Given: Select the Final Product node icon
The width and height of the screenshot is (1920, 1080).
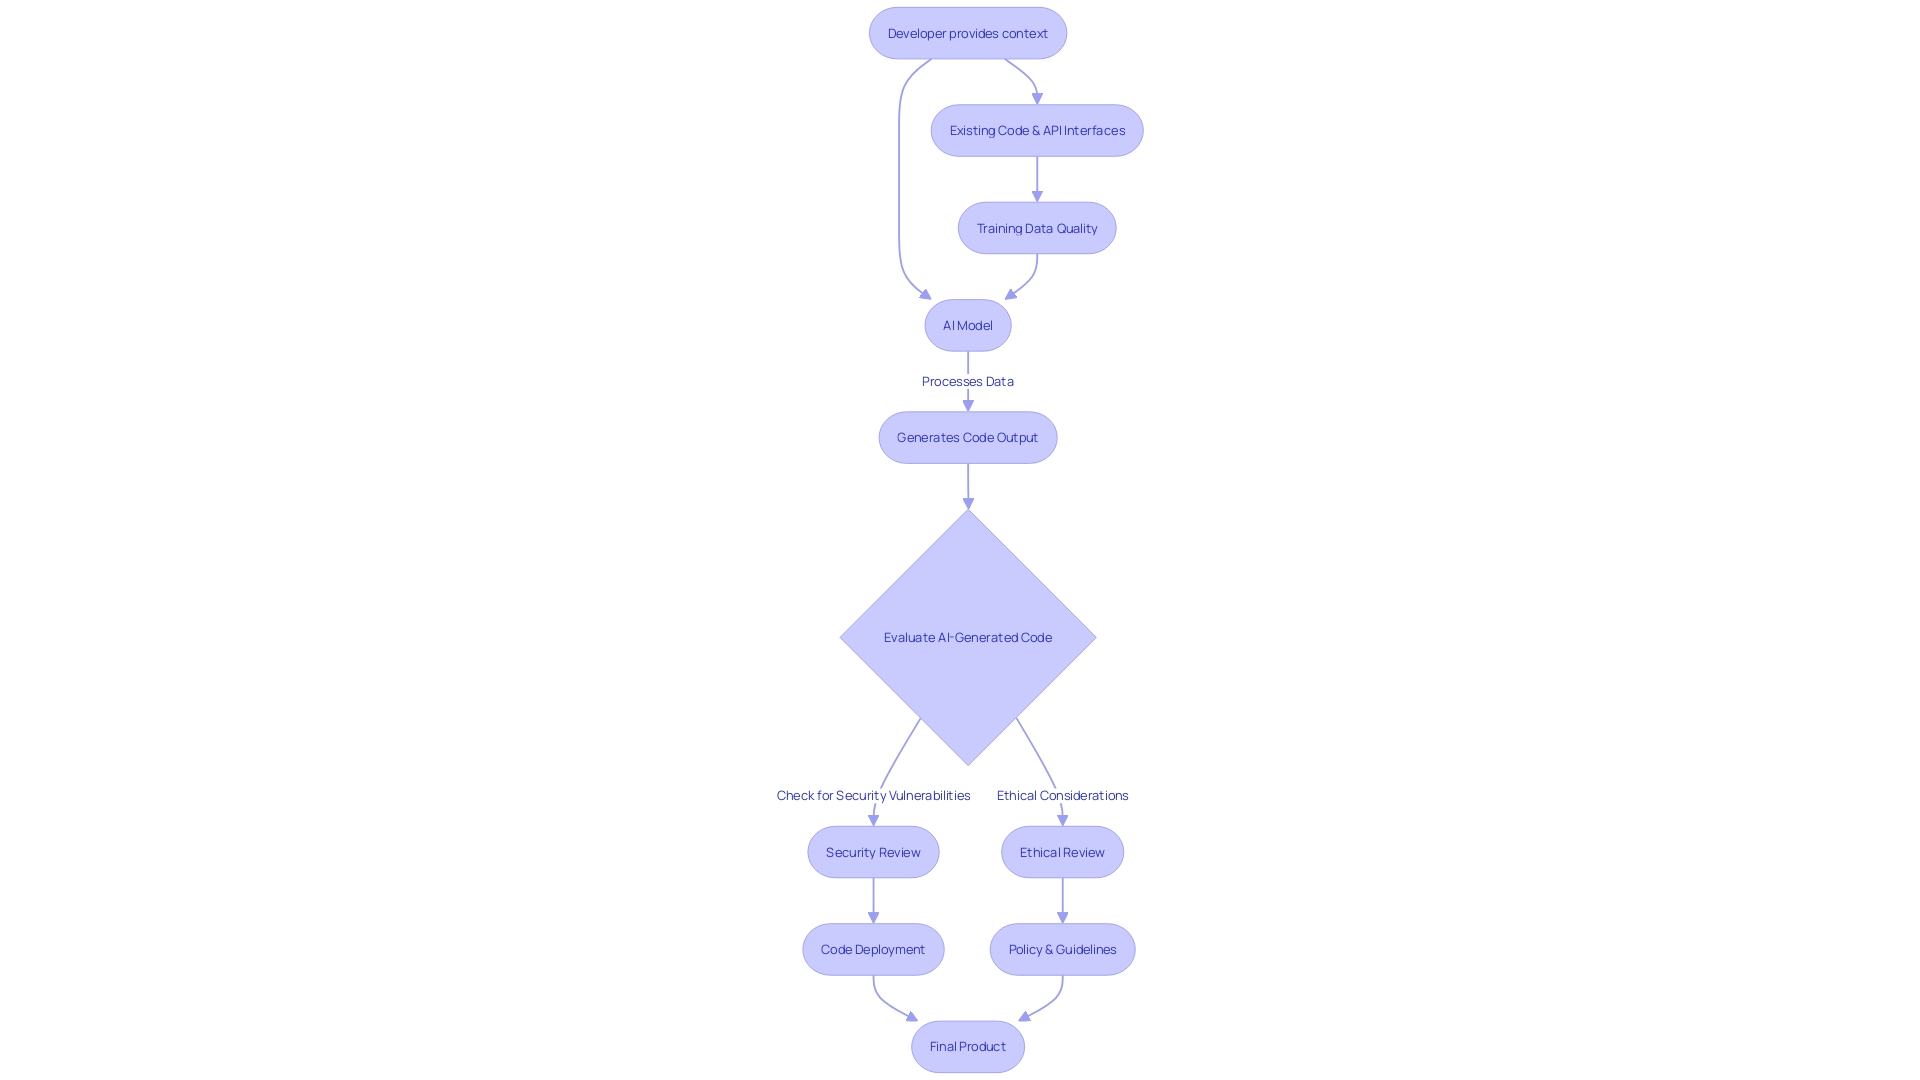Looking at the screenshot, I should (x=967, y=1046).
